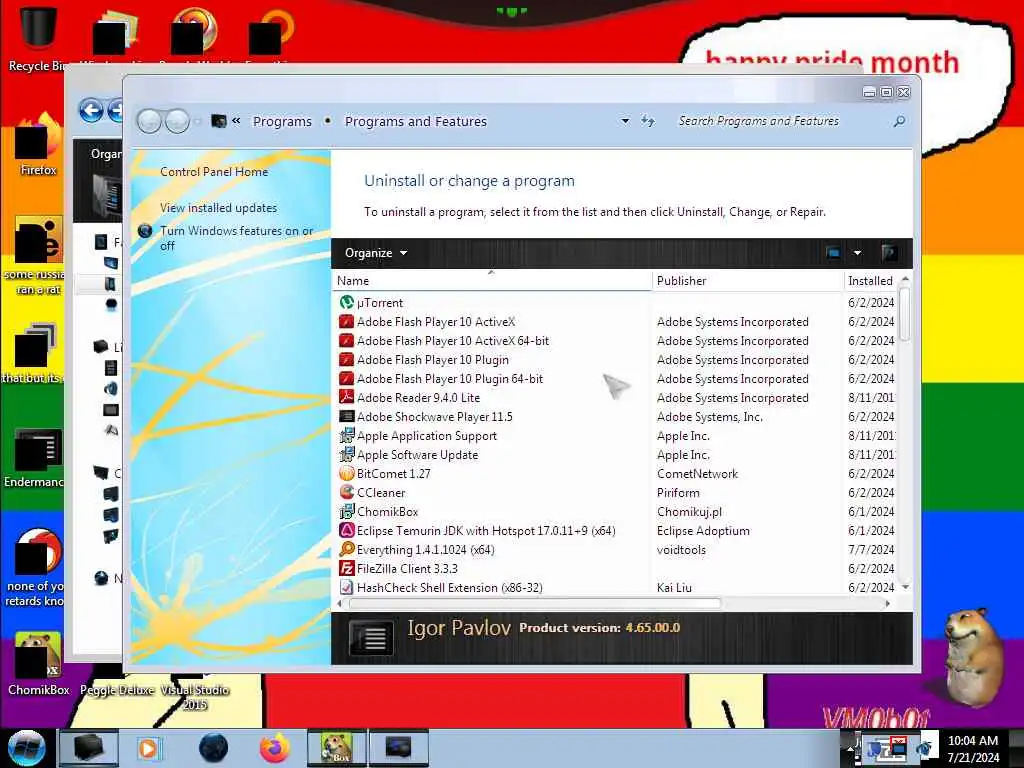This screenshot has width=1024, height=768.
Task: Click the horizontal scrollbar thumb
Action: coord(535,603)
